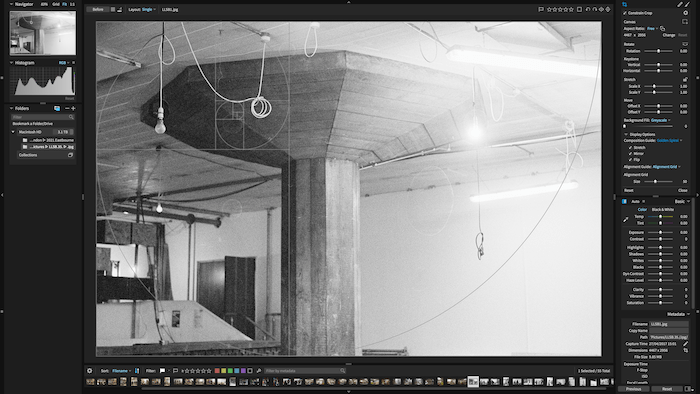The width and height of the screenshot is (700, 394).
Task: Uncheck the Stretch guide option
Action: point(630,147)
